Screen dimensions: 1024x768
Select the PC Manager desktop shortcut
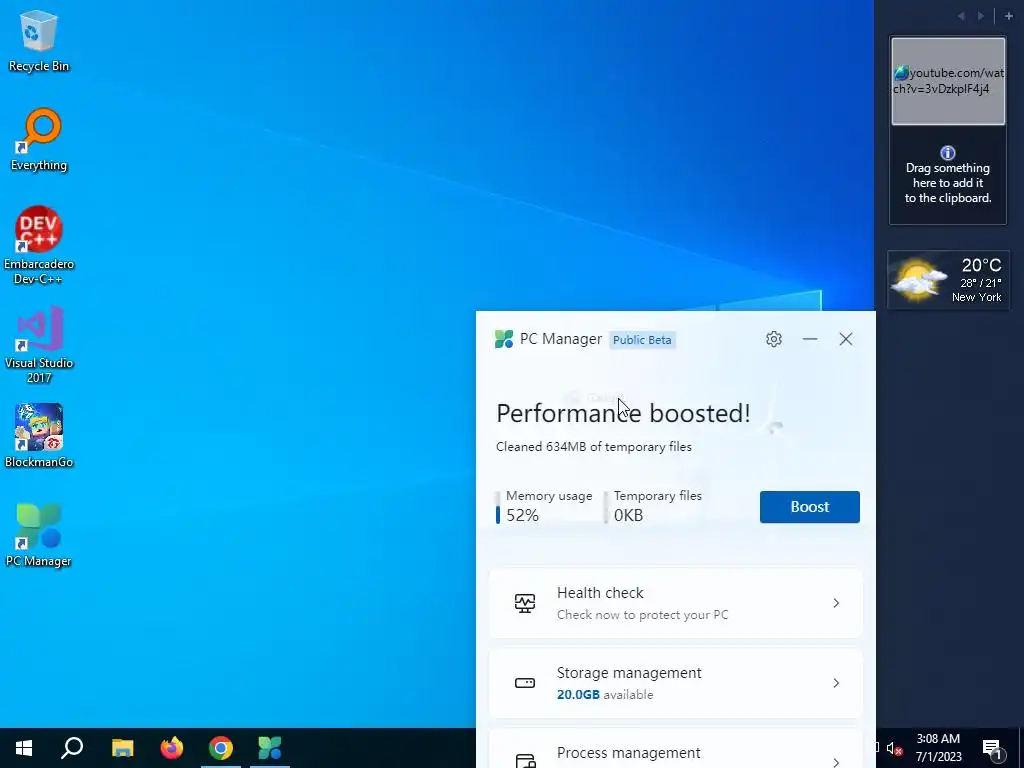(39, 535)
